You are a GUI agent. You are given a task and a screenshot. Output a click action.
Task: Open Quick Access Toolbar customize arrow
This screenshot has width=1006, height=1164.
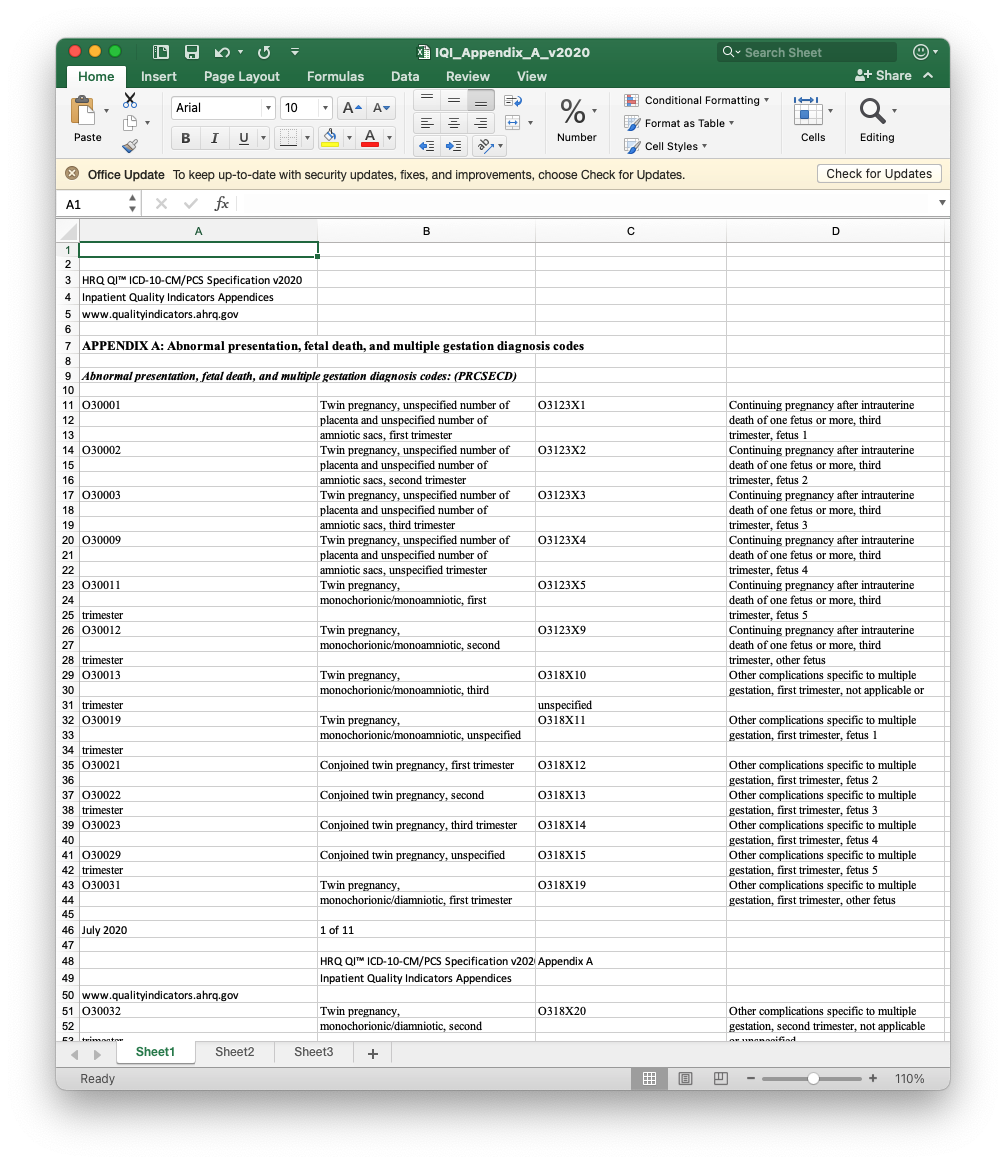tap(295, 52)
